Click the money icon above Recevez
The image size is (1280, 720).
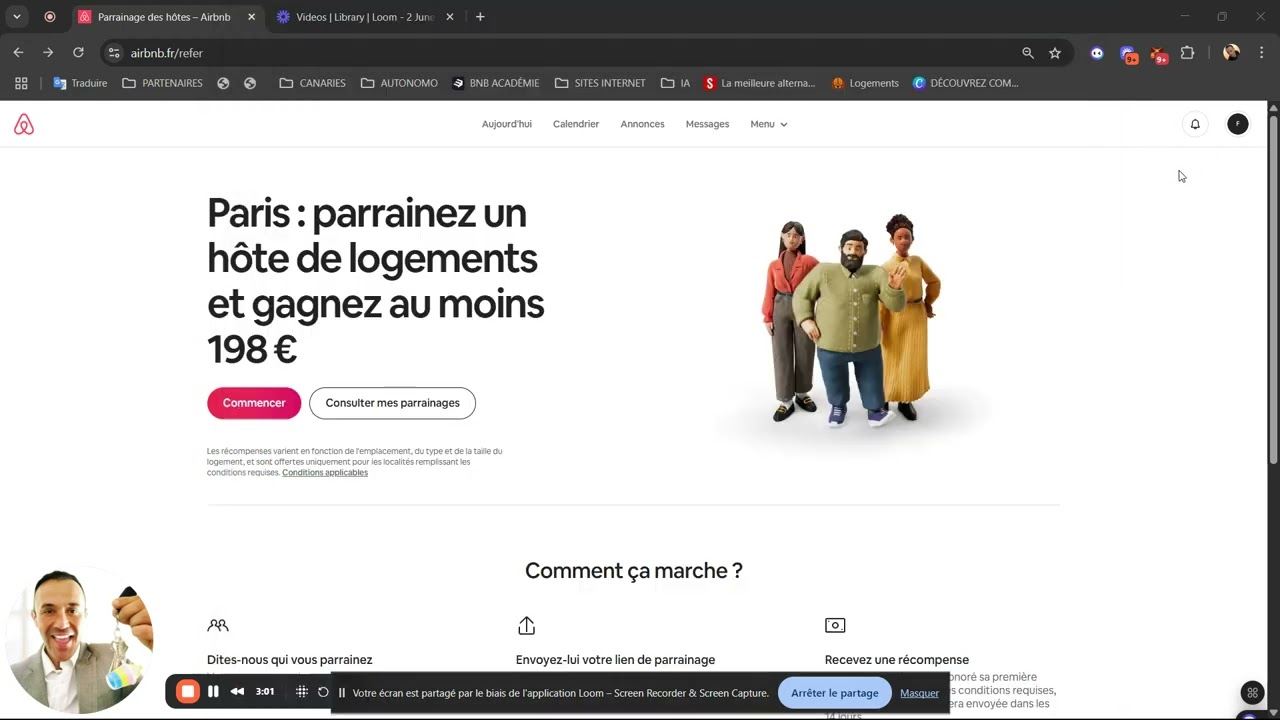(x=835, y=625)
